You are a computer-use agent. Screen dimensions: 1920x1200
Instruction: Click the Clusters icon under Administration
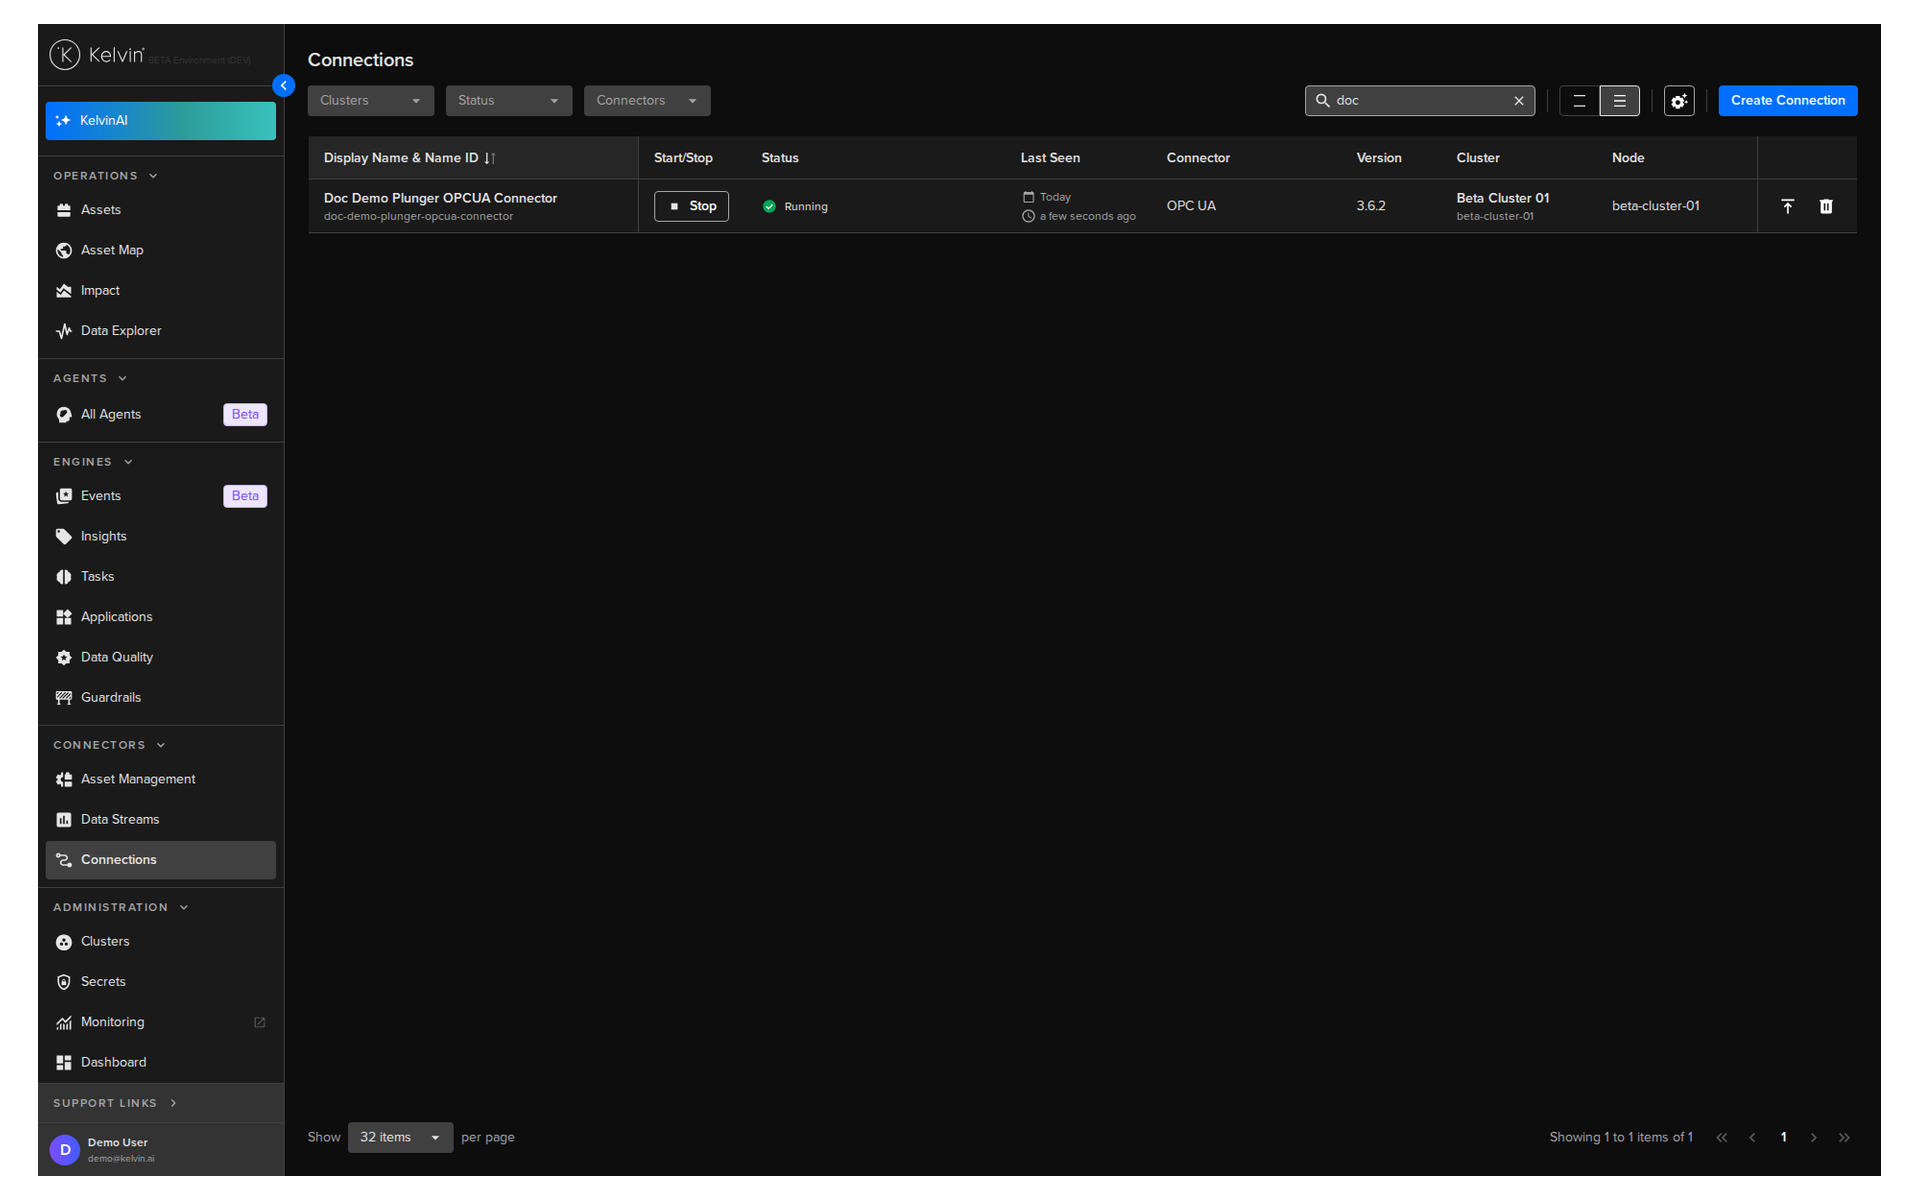[x=64, y=942]
